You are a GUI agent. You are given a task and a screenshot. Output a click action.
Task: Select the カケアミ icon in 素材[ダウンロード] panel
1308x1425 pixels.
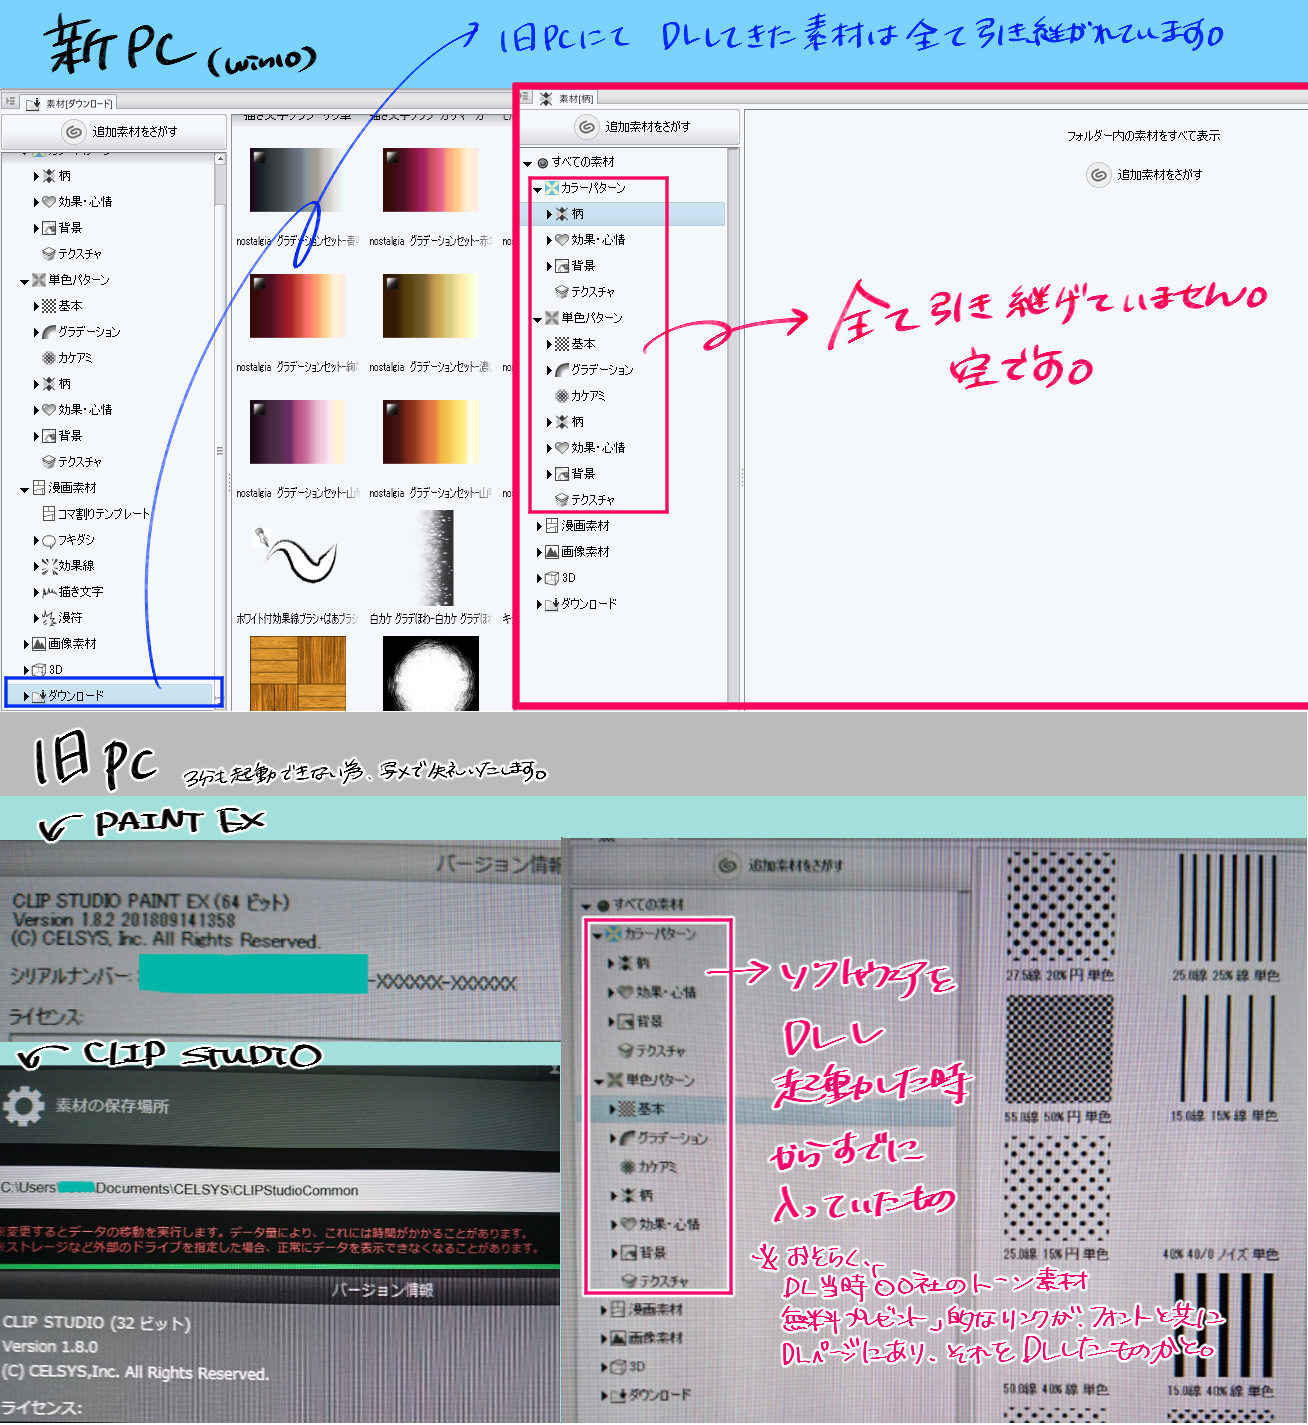coord(49,358)
